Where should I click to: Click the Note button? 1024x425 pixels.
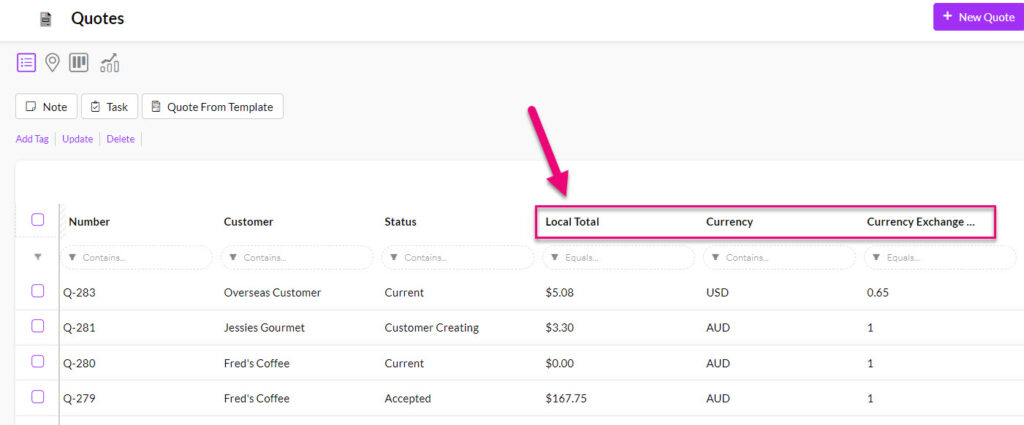pyautogui.click(x=46, y=107)
